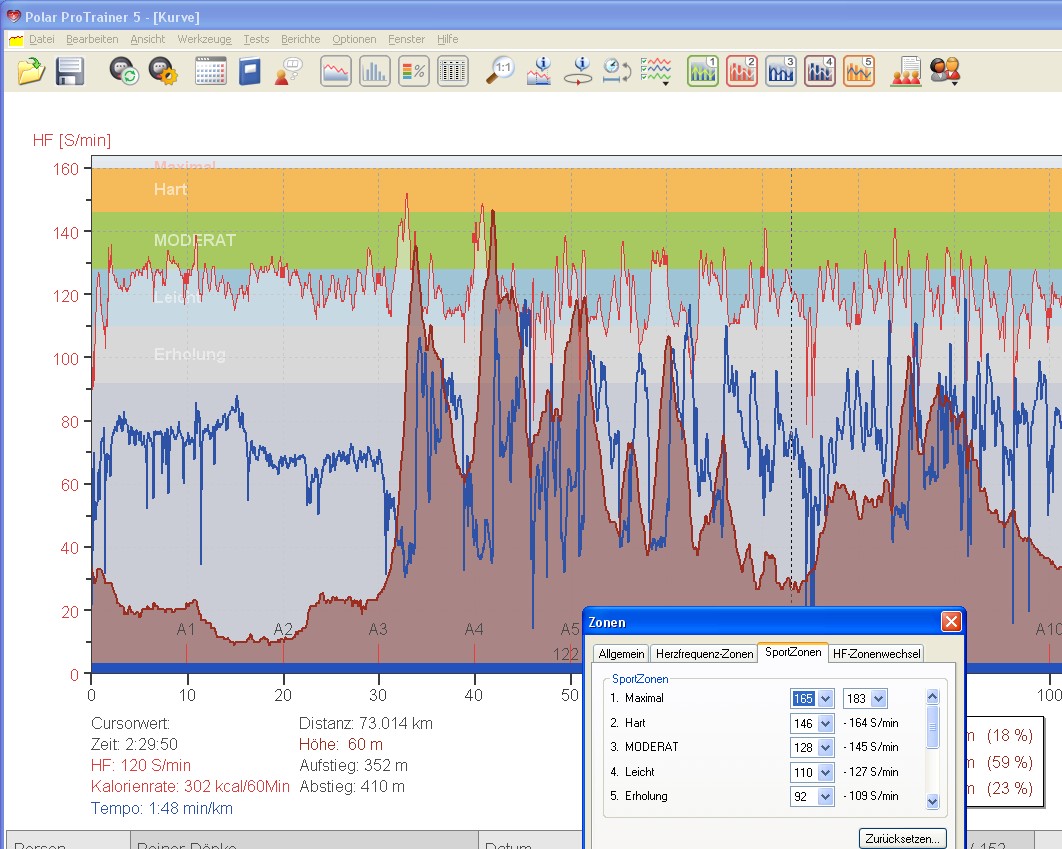Click the percent distribution chart icon

[x=413, y=71]
